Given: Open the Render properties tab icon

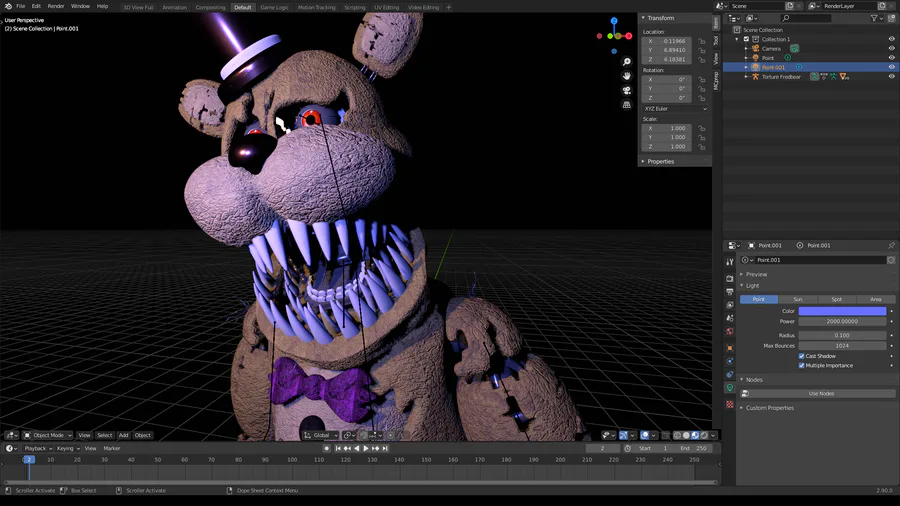Looking at the screenshot, I should [x=730, y=278].
